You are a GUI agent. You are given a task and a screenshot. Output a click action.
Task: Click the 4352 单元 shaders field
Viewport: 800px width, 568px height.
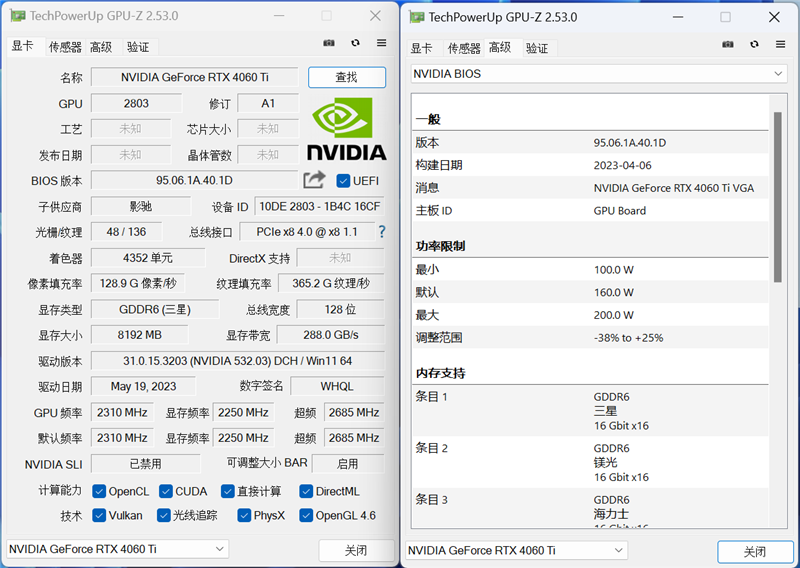148,258
